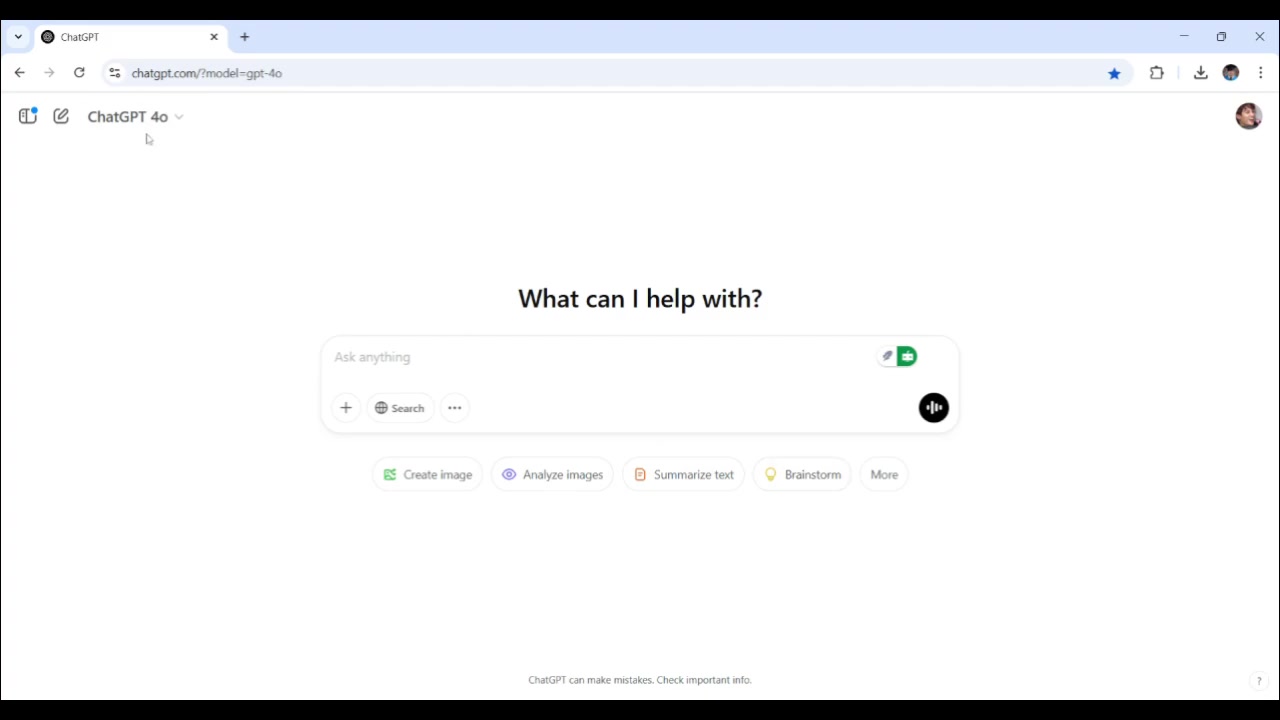This screenshot has width=1280, height=720.
Task: Enable the Search web tool
Action: pos(400,408)
